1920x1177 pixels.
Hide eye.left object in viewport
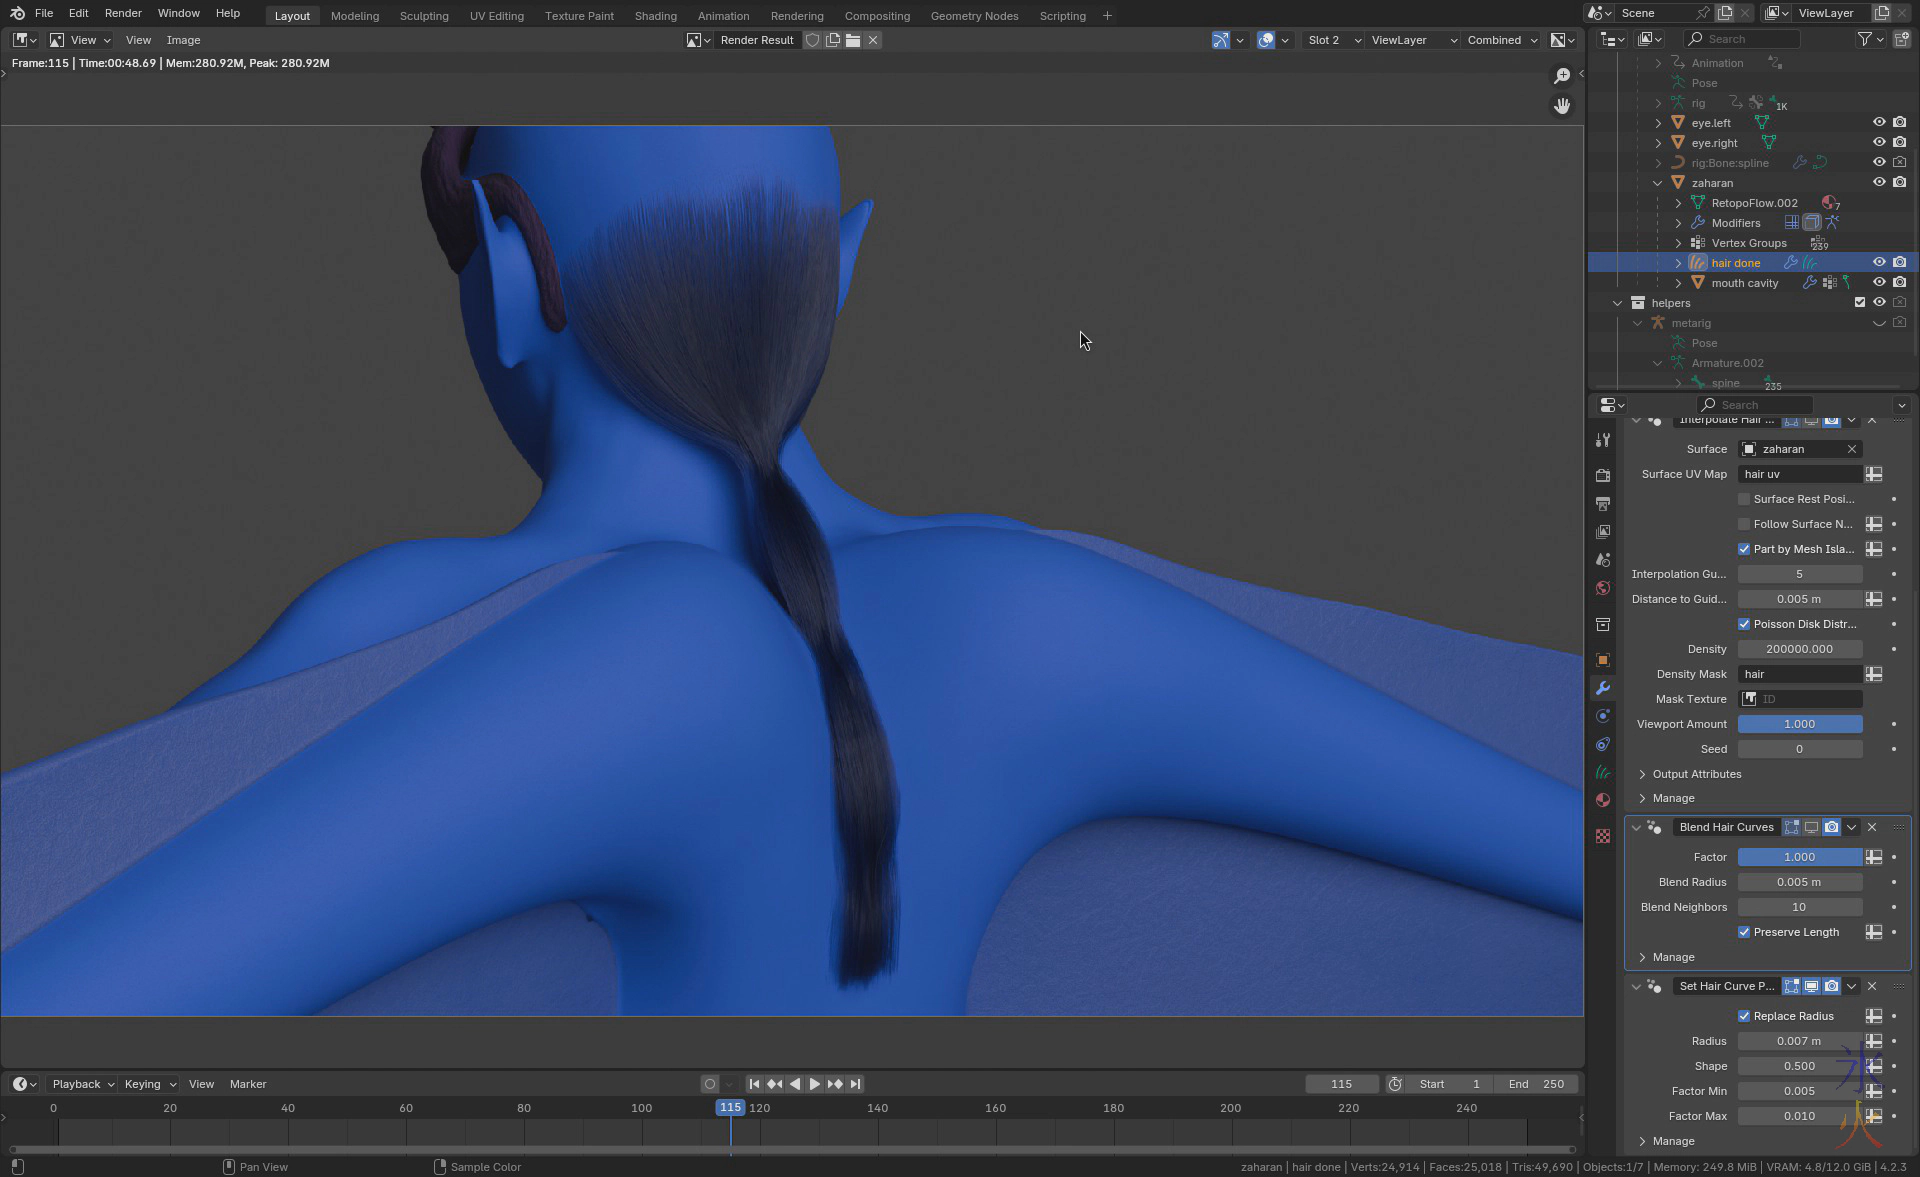[x=1879, y=123]
